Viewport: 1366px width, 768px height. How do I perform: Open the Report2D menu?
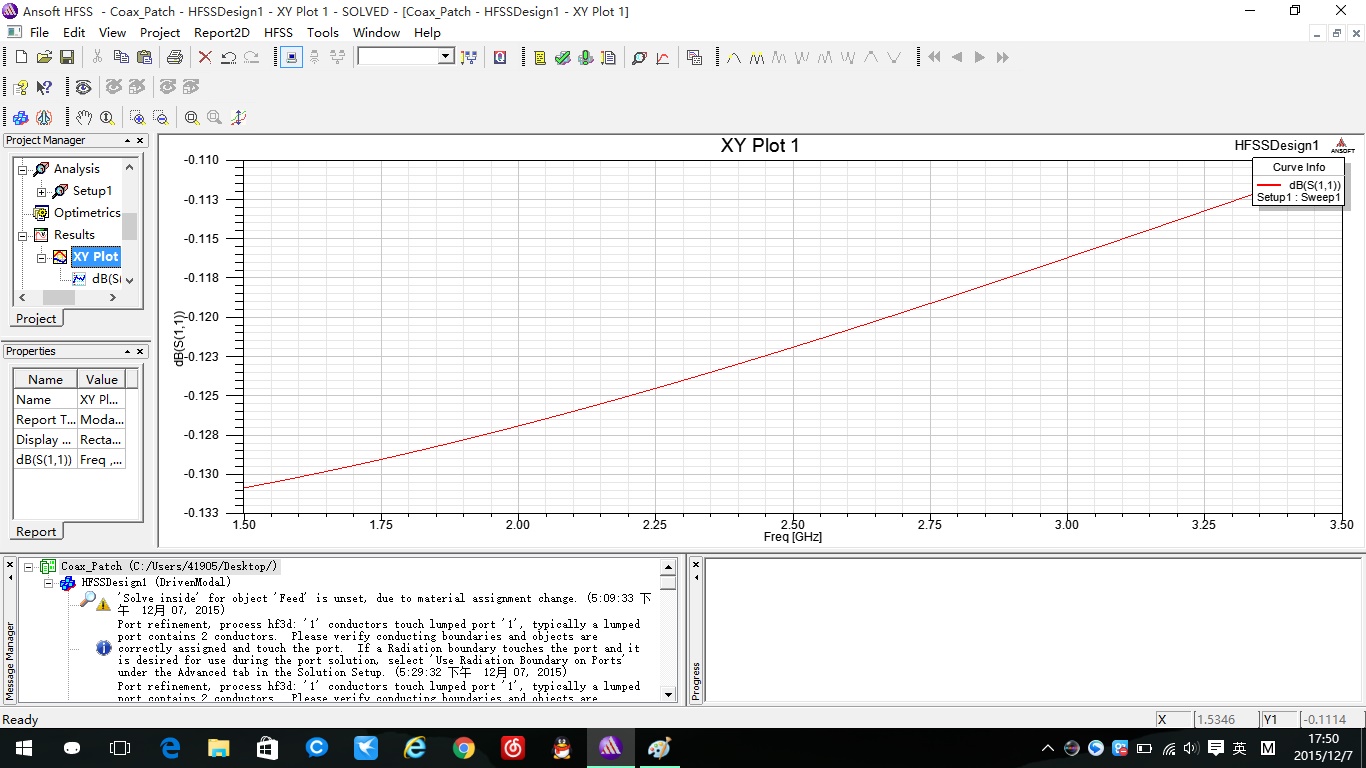click(x=222, y=33)
